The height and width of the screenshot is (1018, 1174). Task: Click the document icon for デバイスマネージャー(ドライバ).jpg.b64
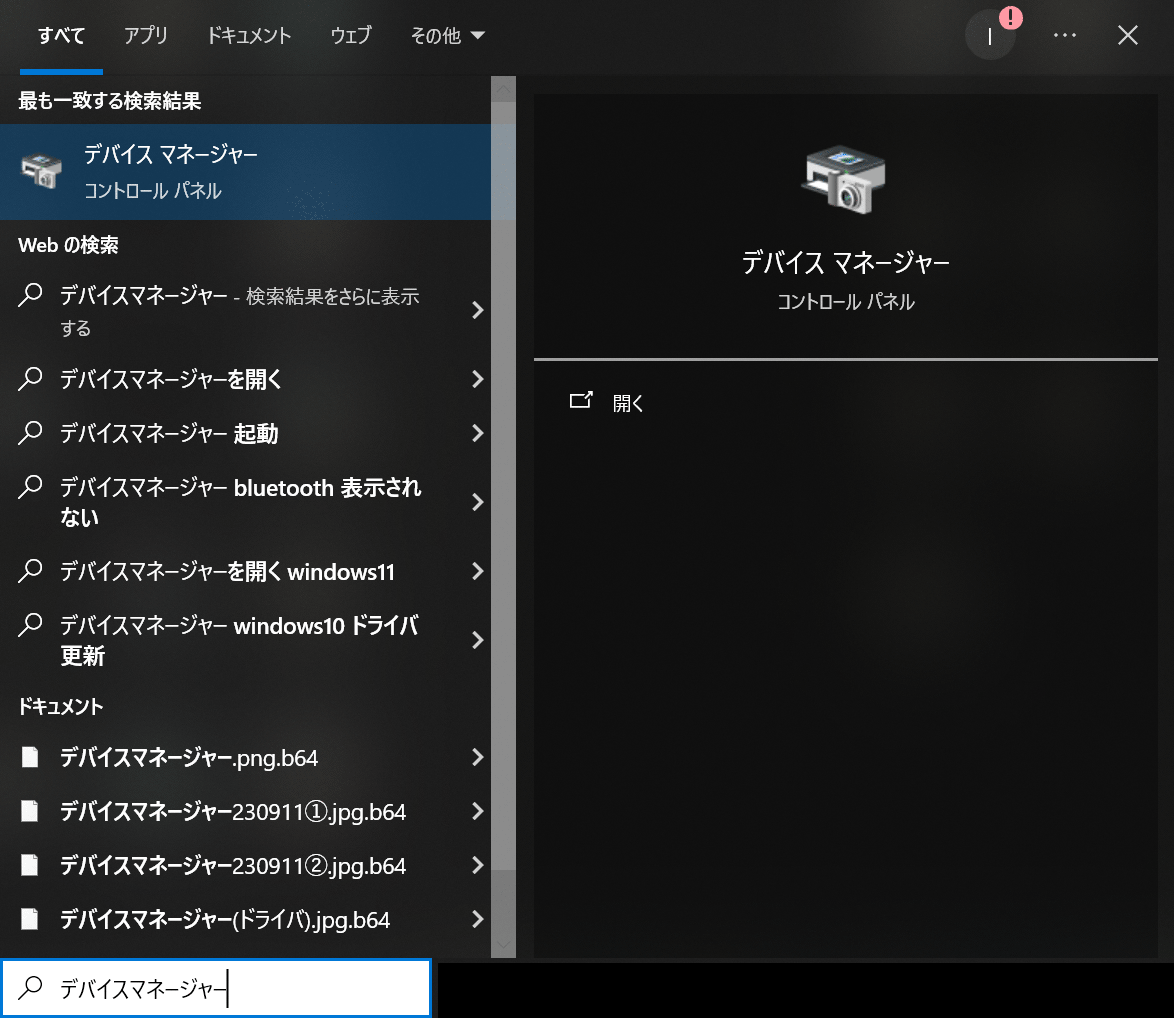(29, 919)
